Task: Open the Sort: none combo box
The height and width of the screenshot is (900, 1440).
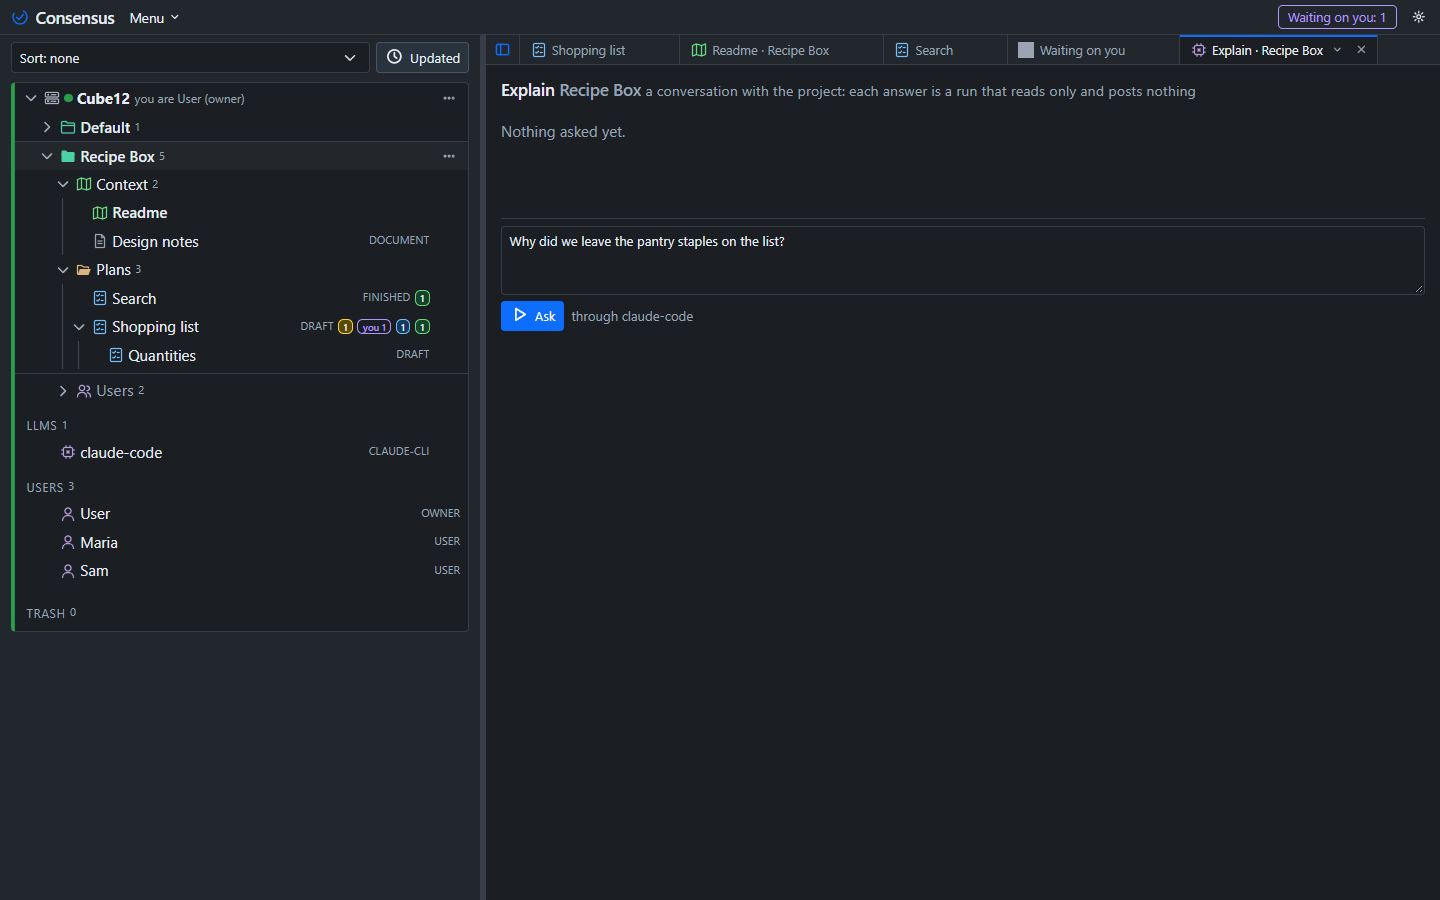Action: (190, 58)
